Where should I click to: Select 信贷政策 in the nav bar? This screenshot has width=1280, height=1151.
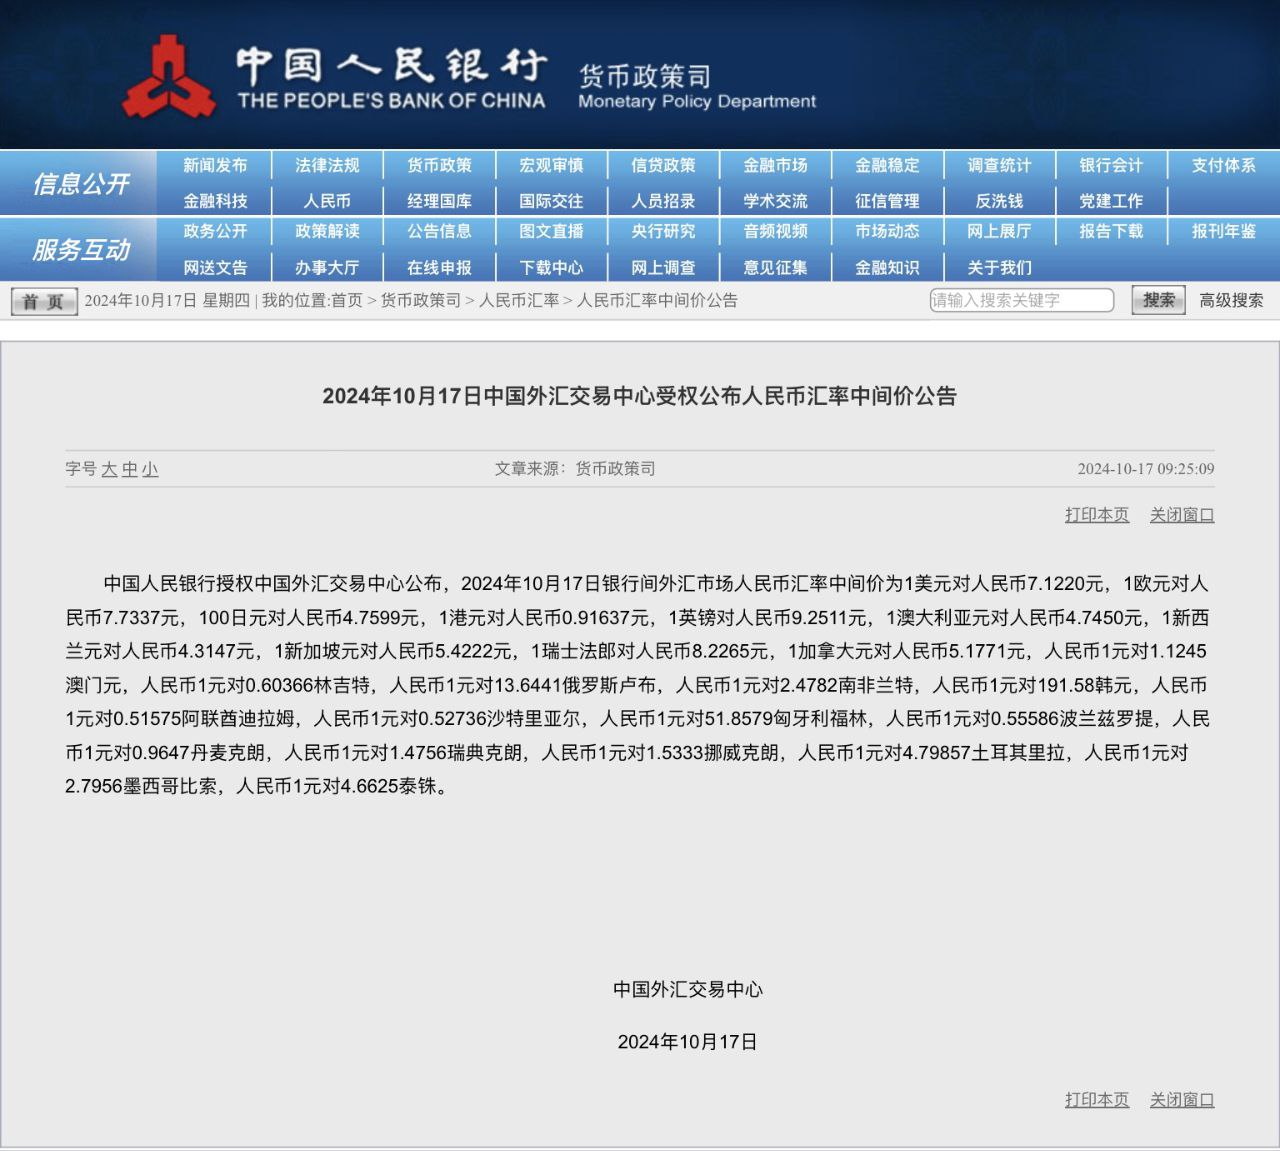[663, 166]
